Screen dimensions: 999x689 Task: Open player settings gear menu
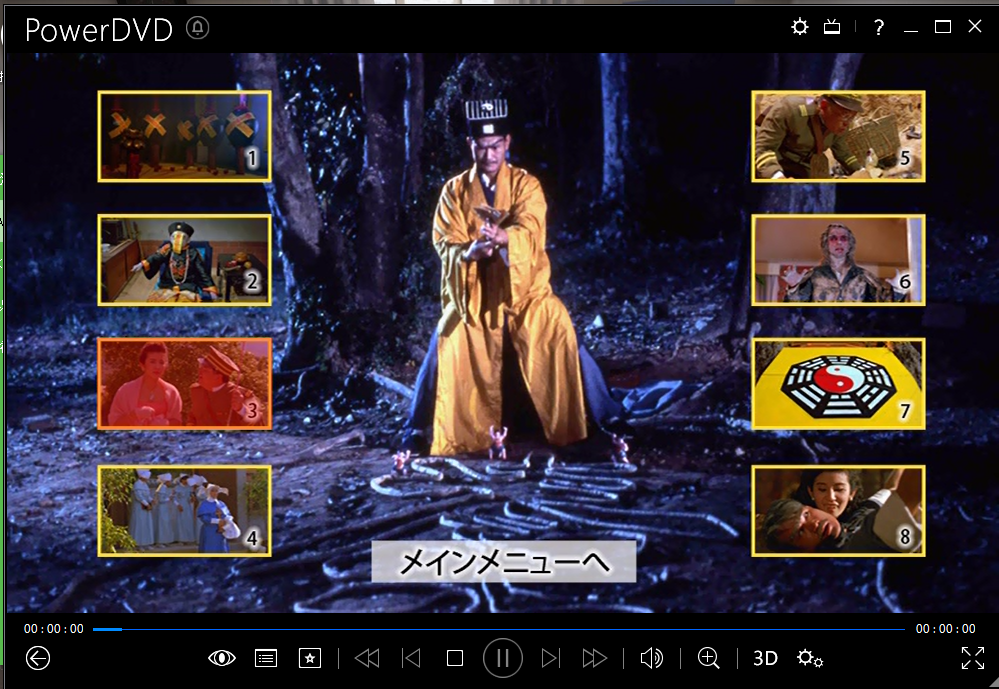pos(809,658)
